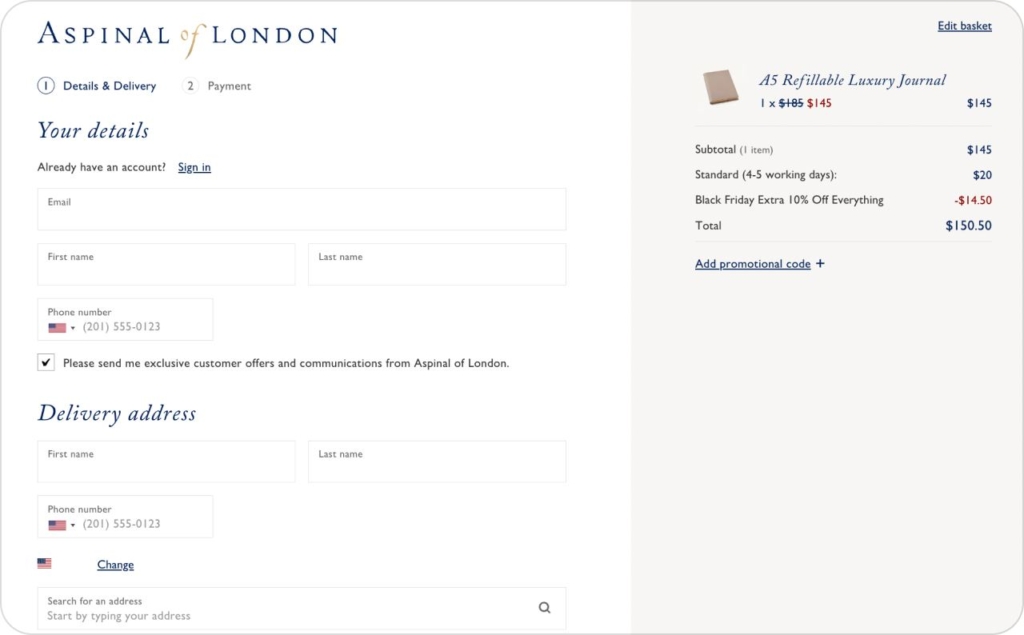Click the US flag in the delivery phone field
This screenshot has height=635, width=1024.
point(57,523)
